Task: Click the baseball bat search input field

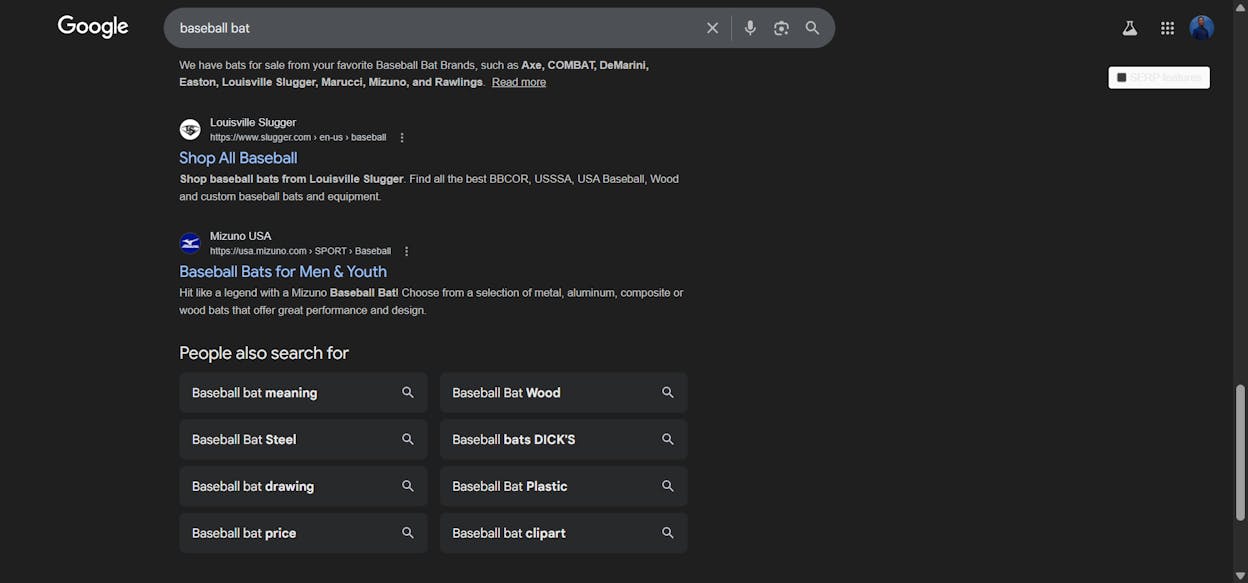Action: click(435, 28)
